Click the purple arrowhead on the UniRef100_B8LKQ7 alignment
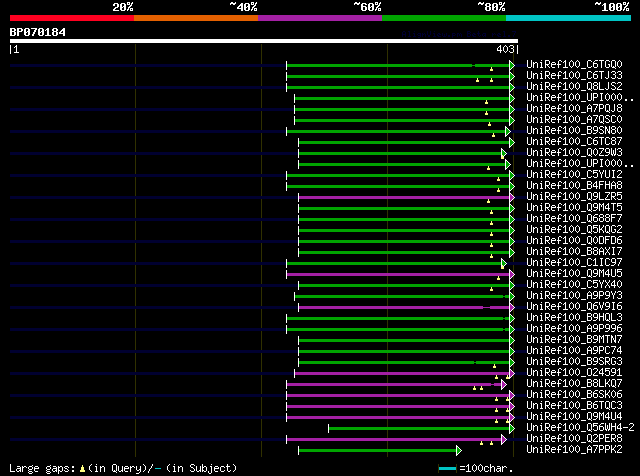 [x=504, y=385]
